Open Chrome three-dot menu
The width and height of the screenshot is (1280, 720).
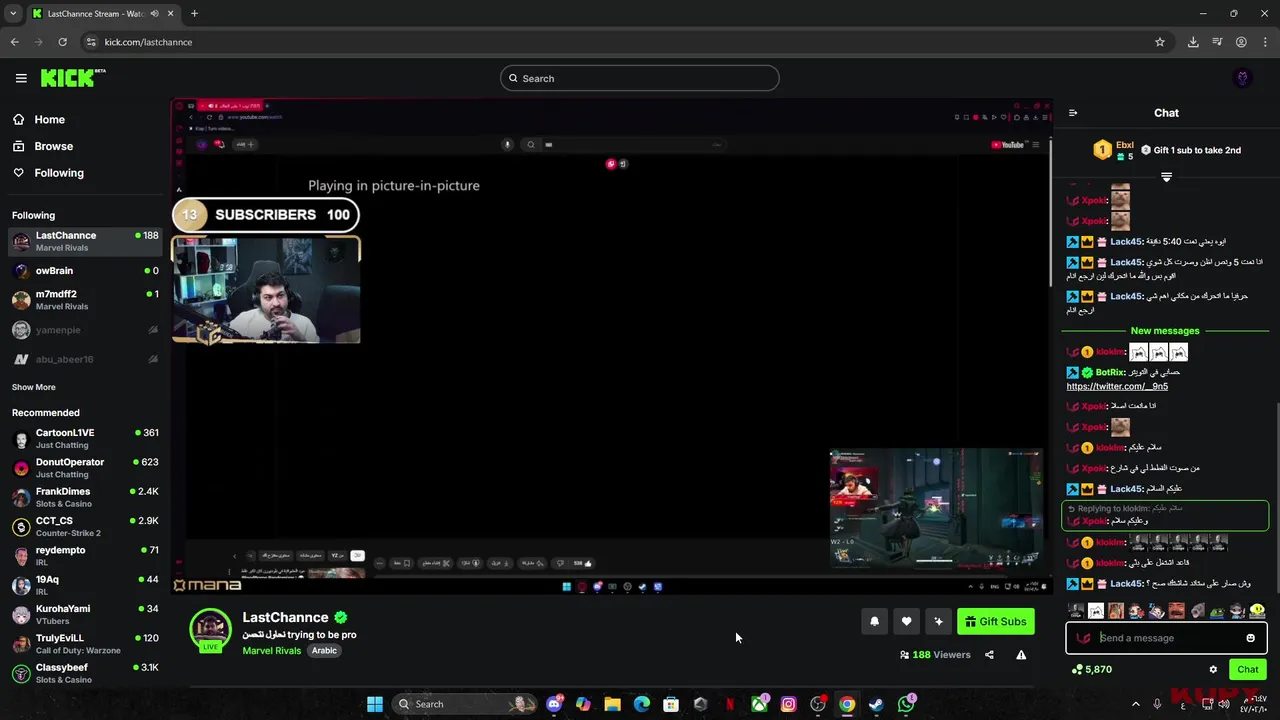(x=1266, y=42)
